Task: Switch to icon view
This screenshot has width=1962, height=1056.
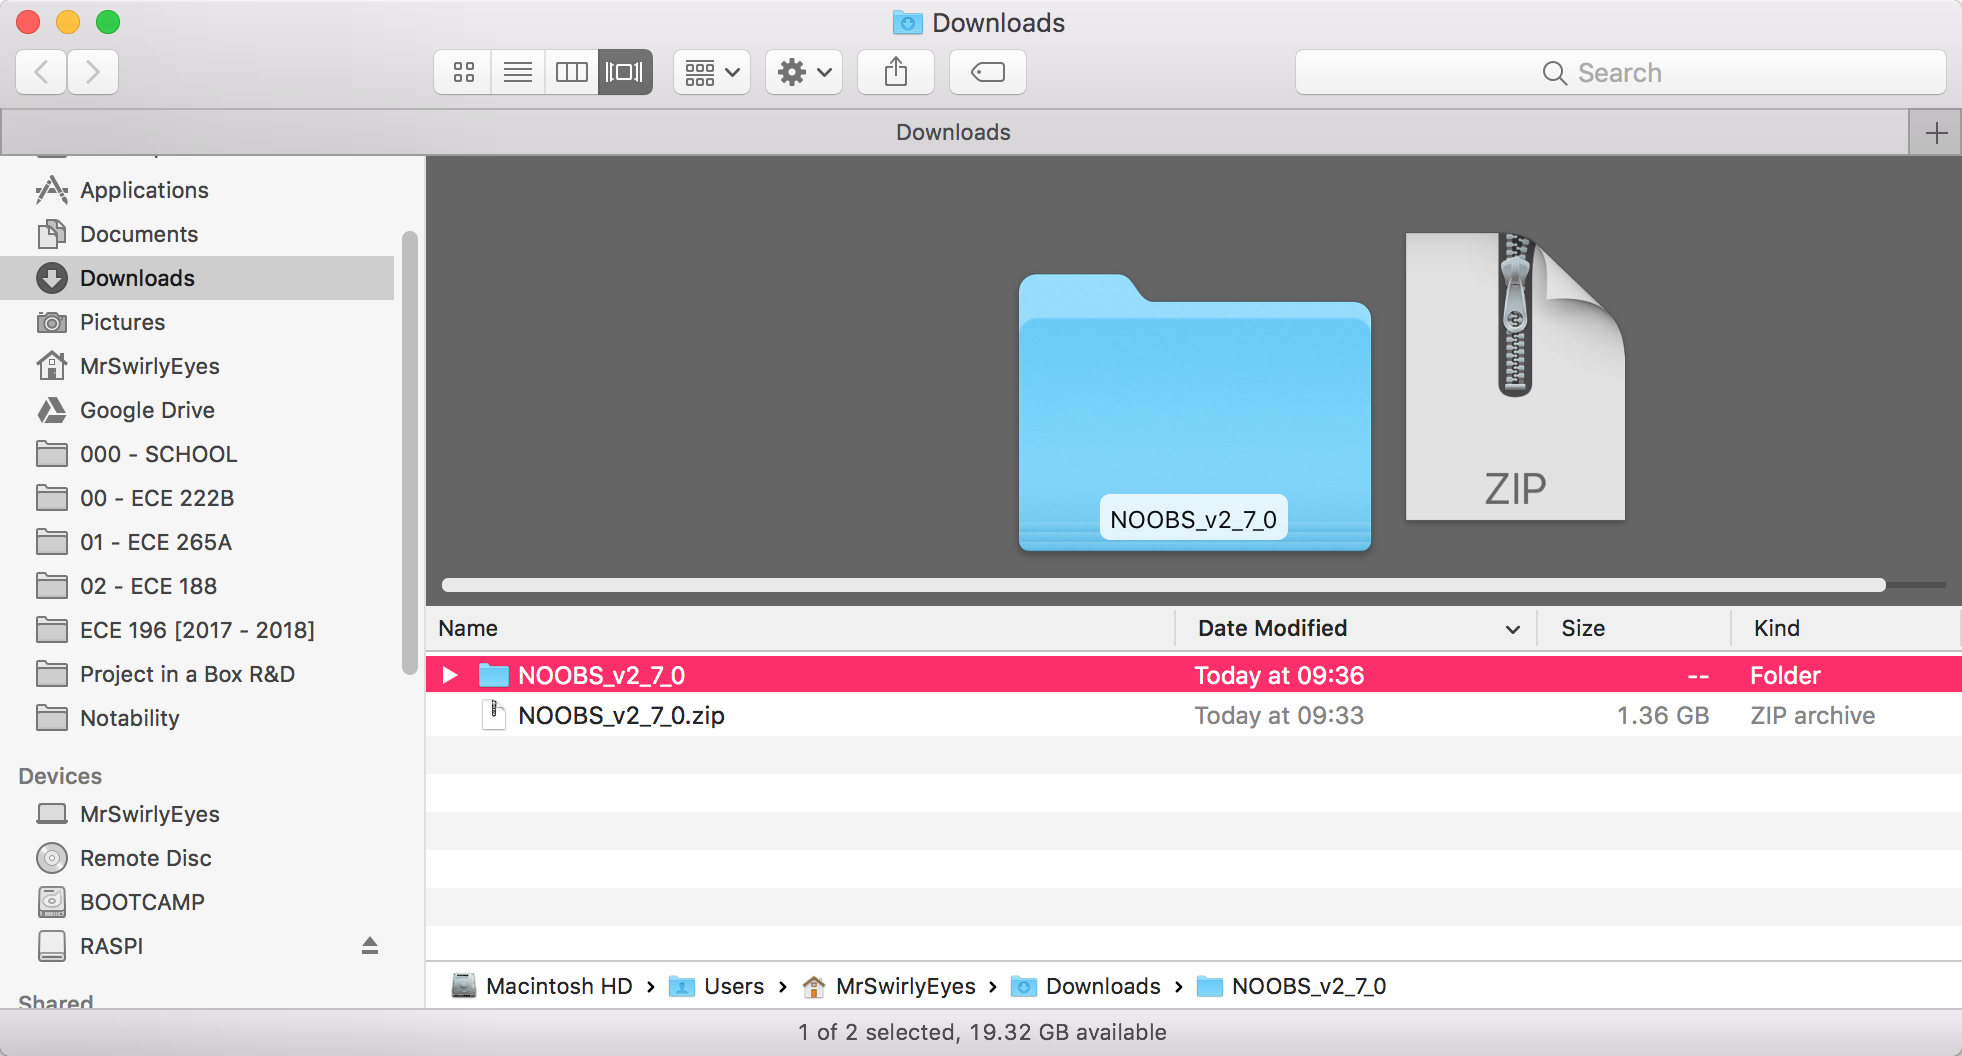Action: tap(463, 72)
